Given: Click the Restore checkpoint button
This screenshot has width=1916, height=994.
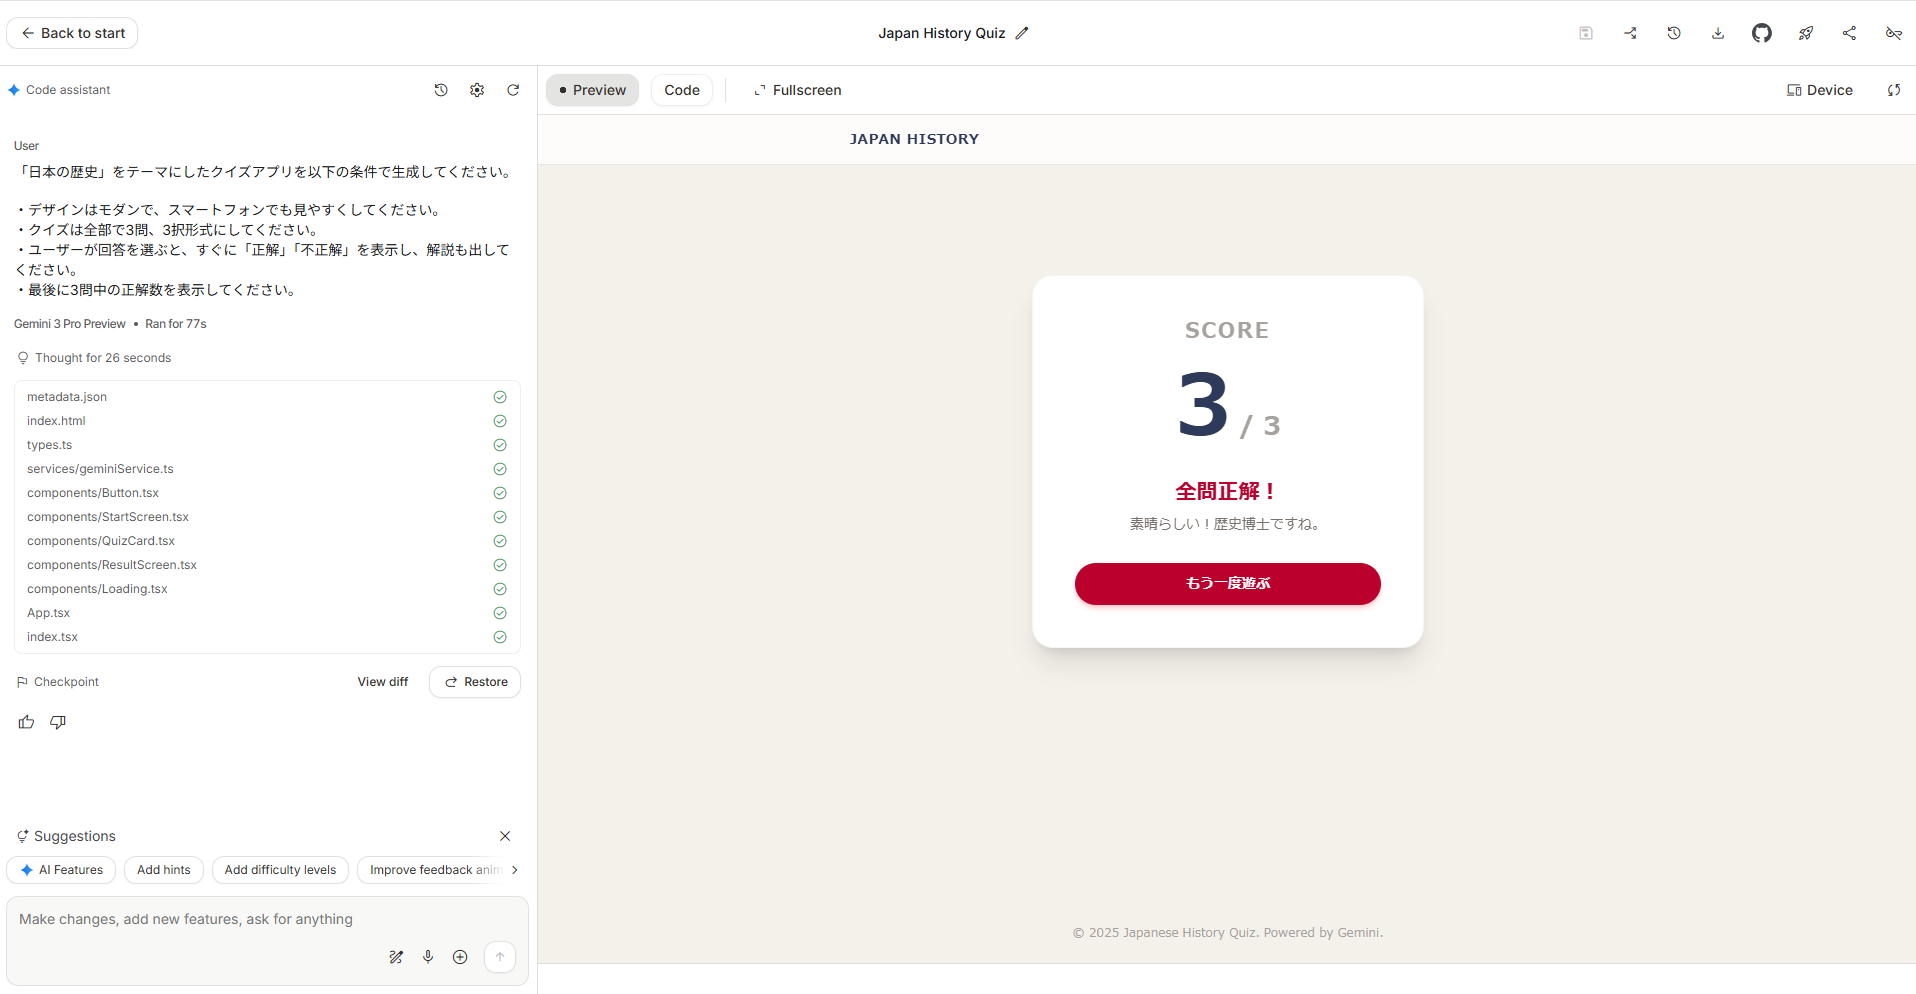Looking at the screenshot, I should pyautogui.click(x=475, y=682).
